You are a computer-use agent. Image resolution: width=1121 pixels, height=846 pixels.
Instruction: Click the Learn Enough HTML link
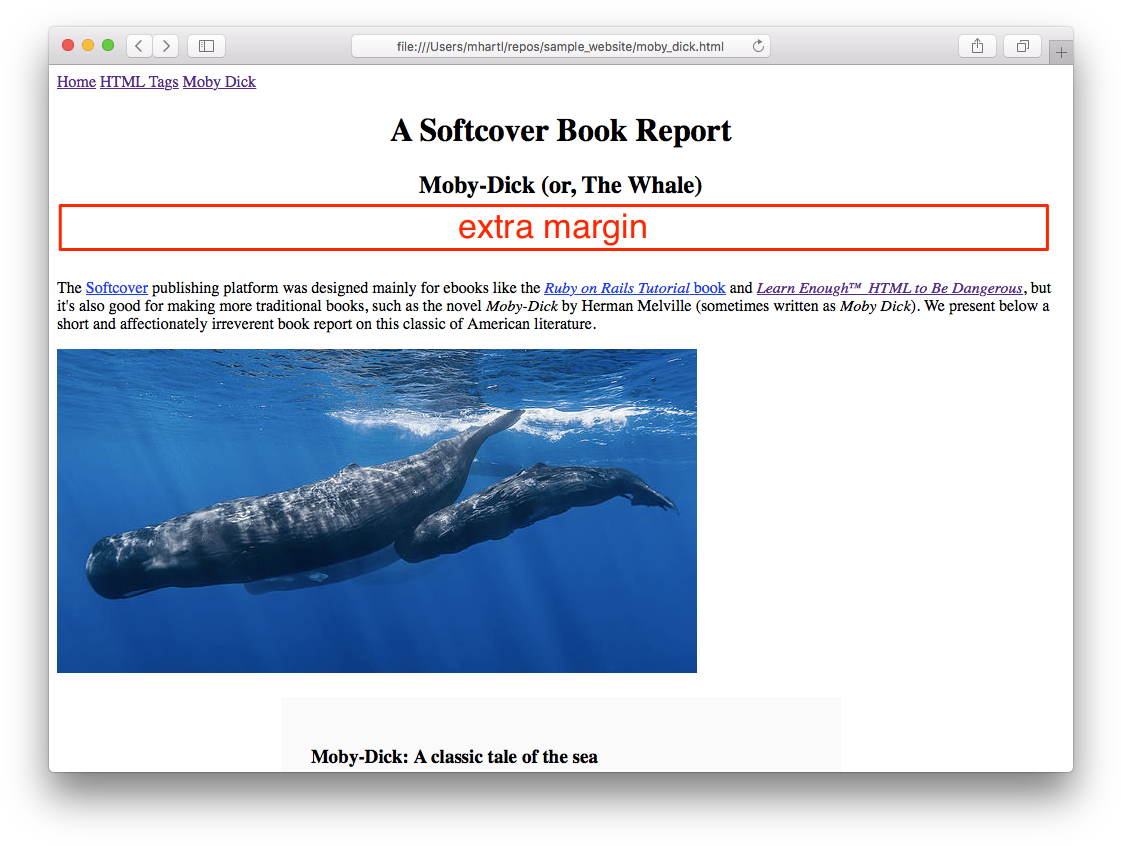(x=891, y=288)
